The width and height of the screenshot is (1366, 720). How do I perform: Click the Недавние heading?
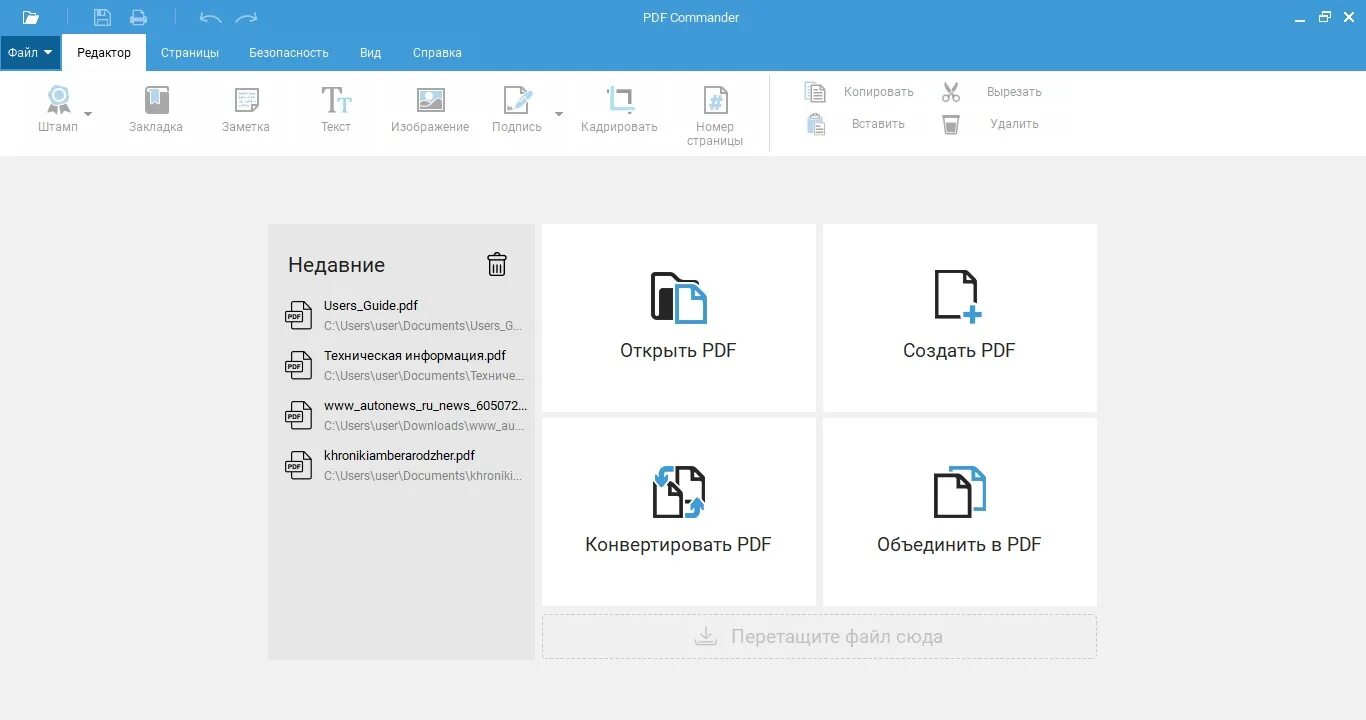(x=337, y=265)
